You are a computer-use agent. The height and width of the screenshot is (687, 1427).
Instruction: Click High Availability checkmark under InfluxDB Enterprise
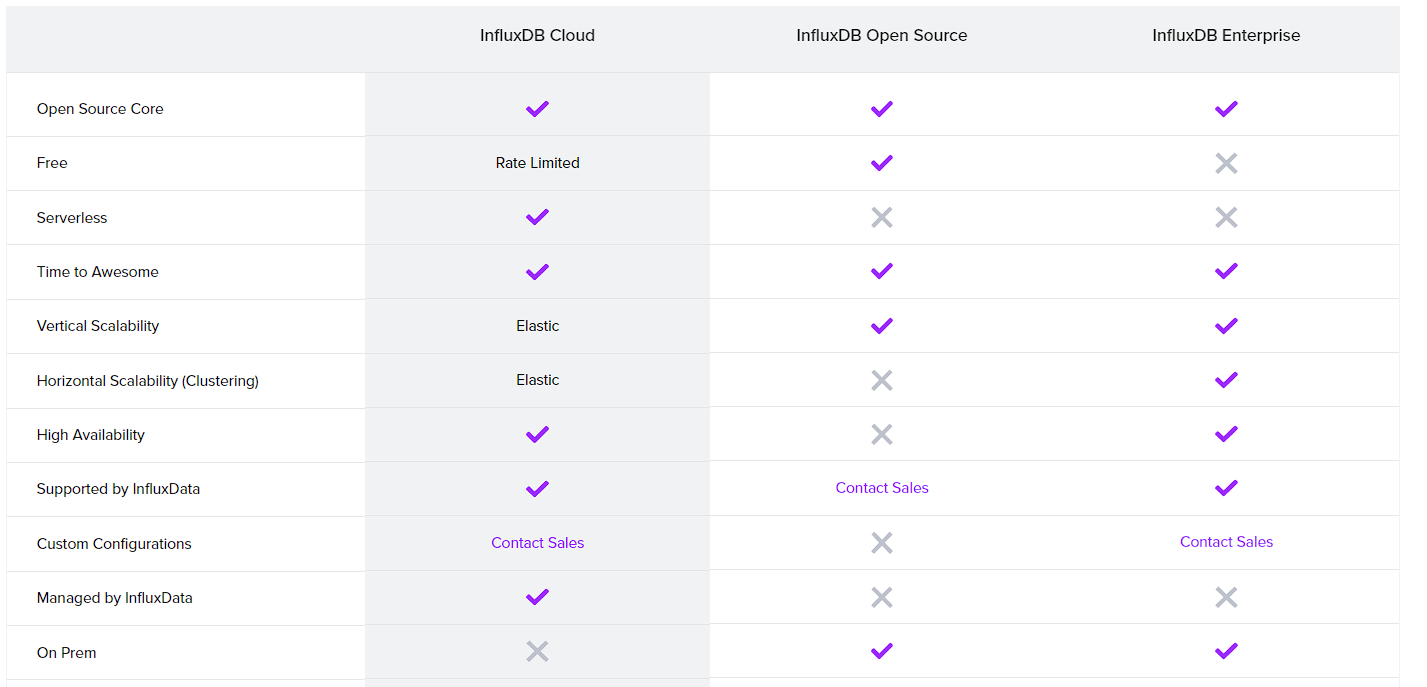(x=1226, y=434)
